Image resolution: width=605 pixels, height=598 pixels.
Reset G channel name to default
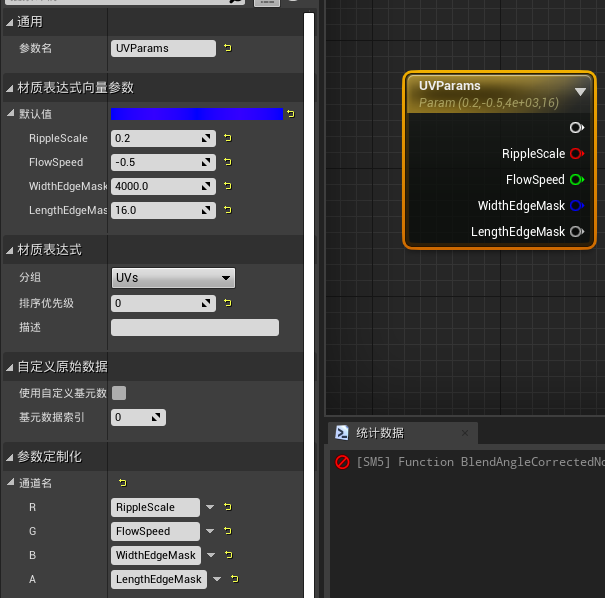click(x=228, y=531)
